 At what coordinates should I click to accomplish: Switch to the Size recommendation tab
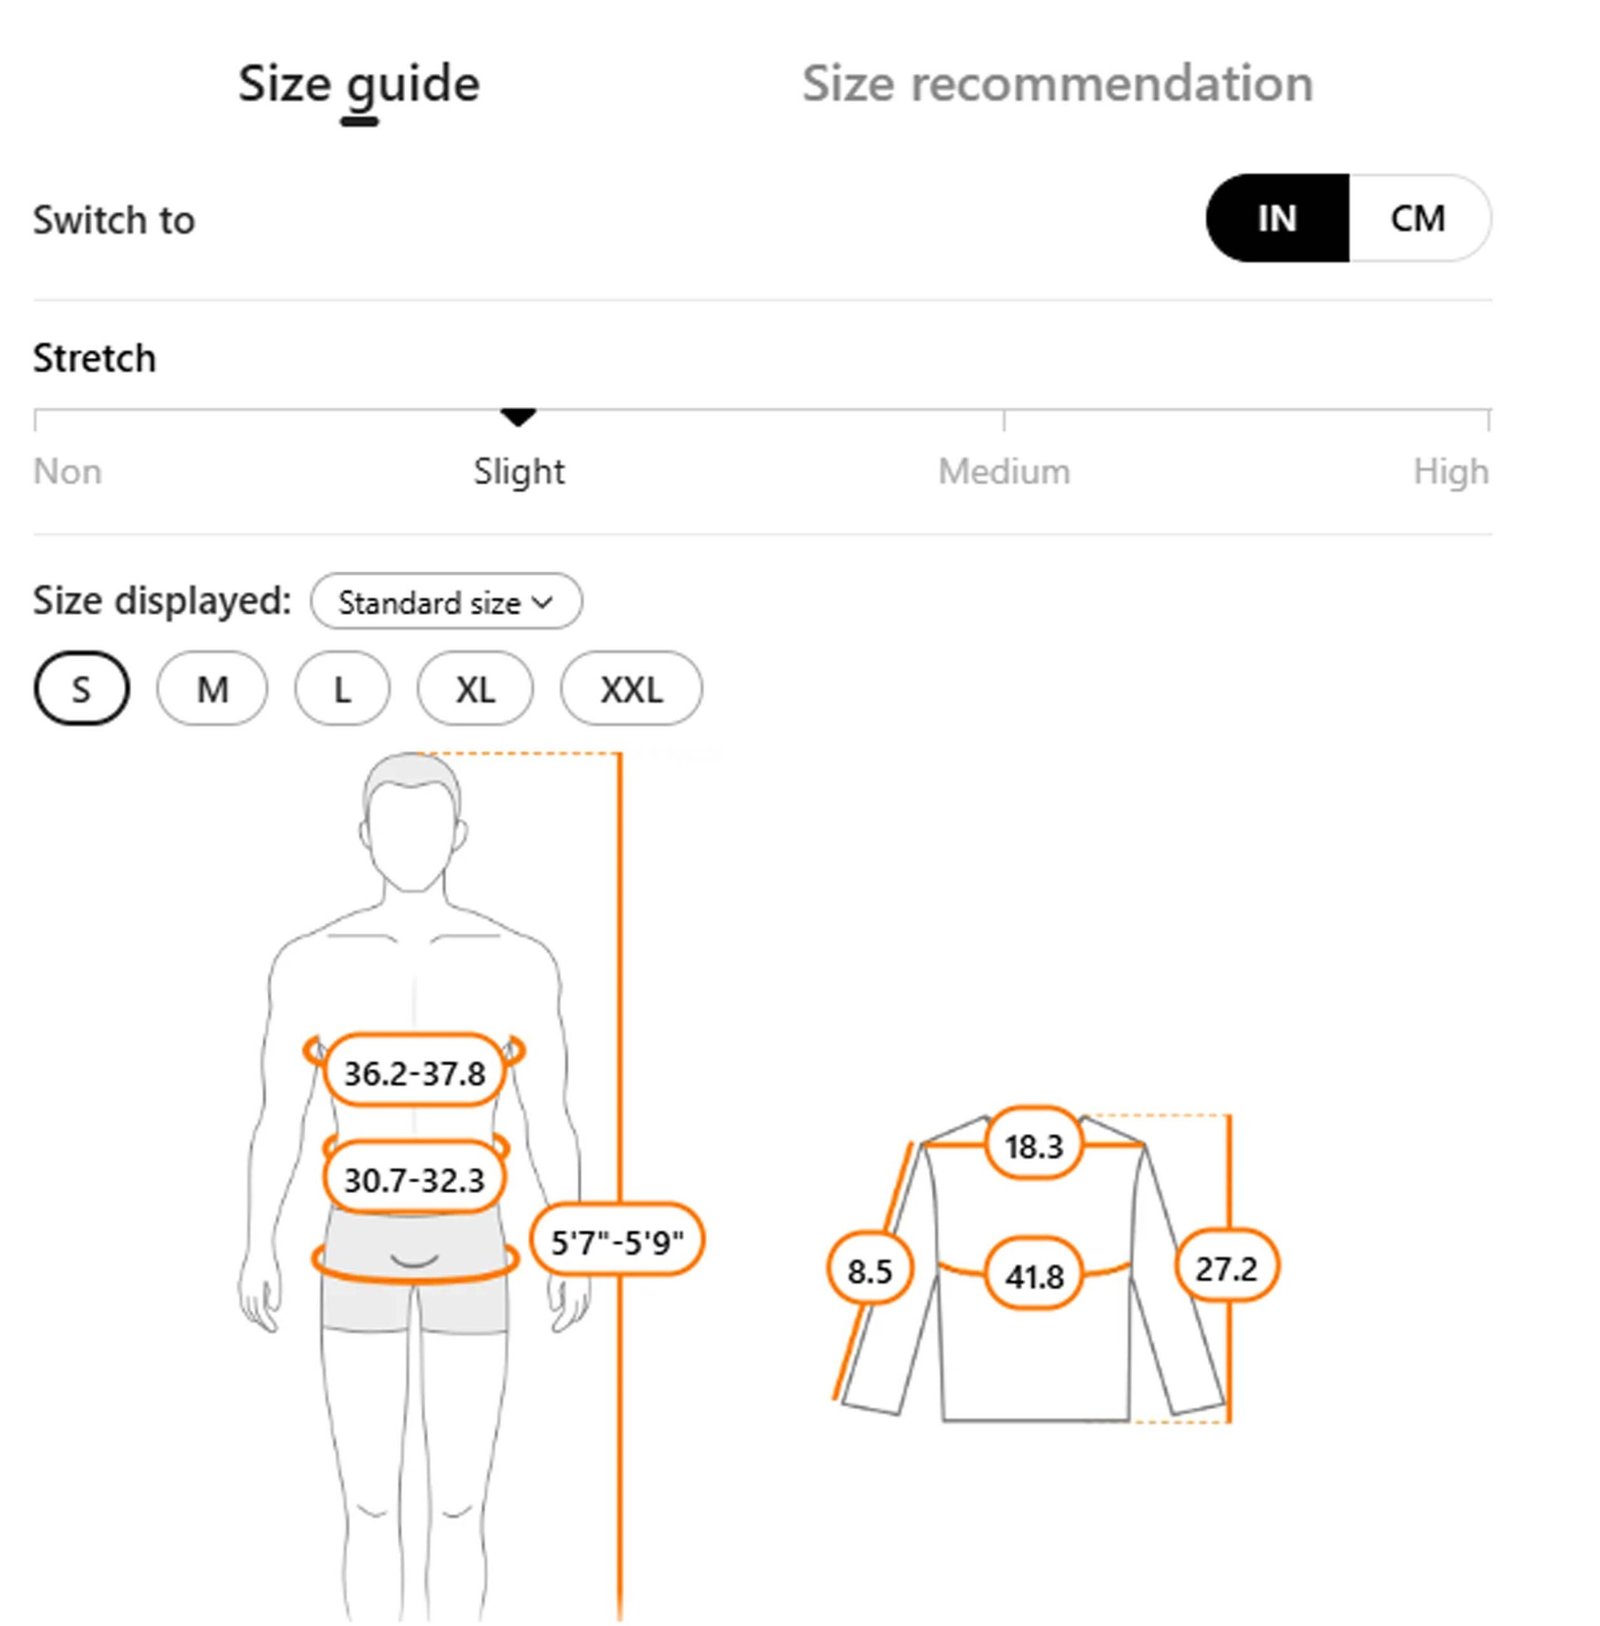(1056, 84)
